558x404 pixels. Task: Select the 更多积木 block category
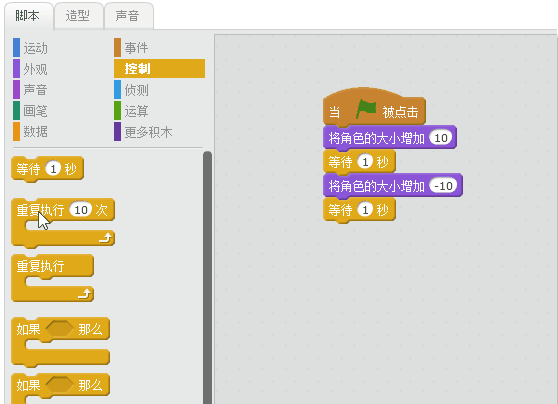pos(148,132)
